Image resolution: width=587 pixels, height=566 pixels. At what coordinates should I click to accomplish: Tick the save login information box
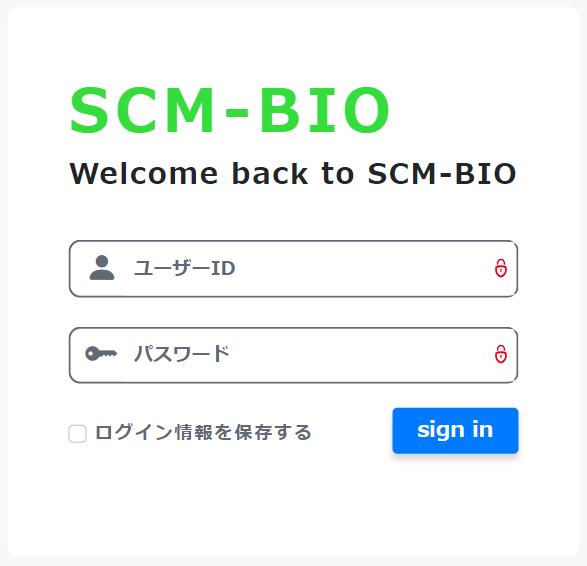click(x=77, y=433)
